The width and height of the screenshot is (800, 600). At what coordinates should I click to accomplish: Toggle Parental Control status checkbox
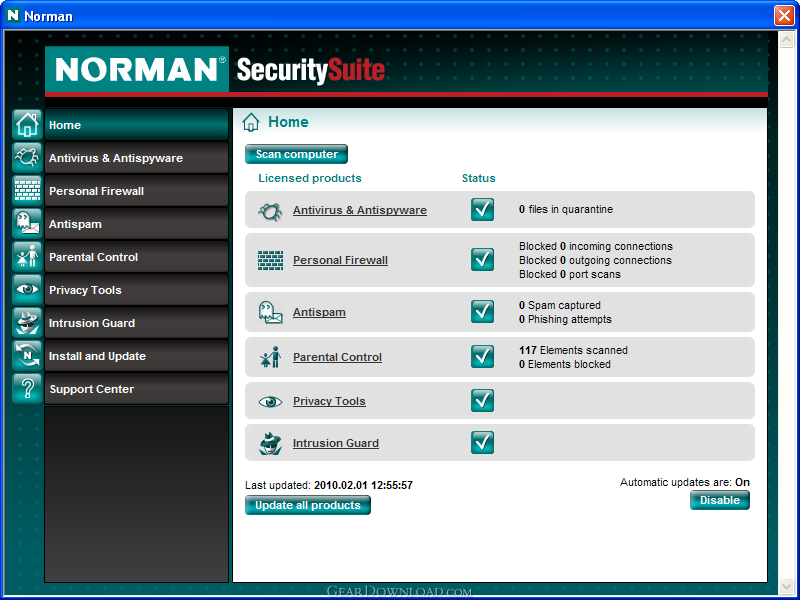(x=482, y=357)
